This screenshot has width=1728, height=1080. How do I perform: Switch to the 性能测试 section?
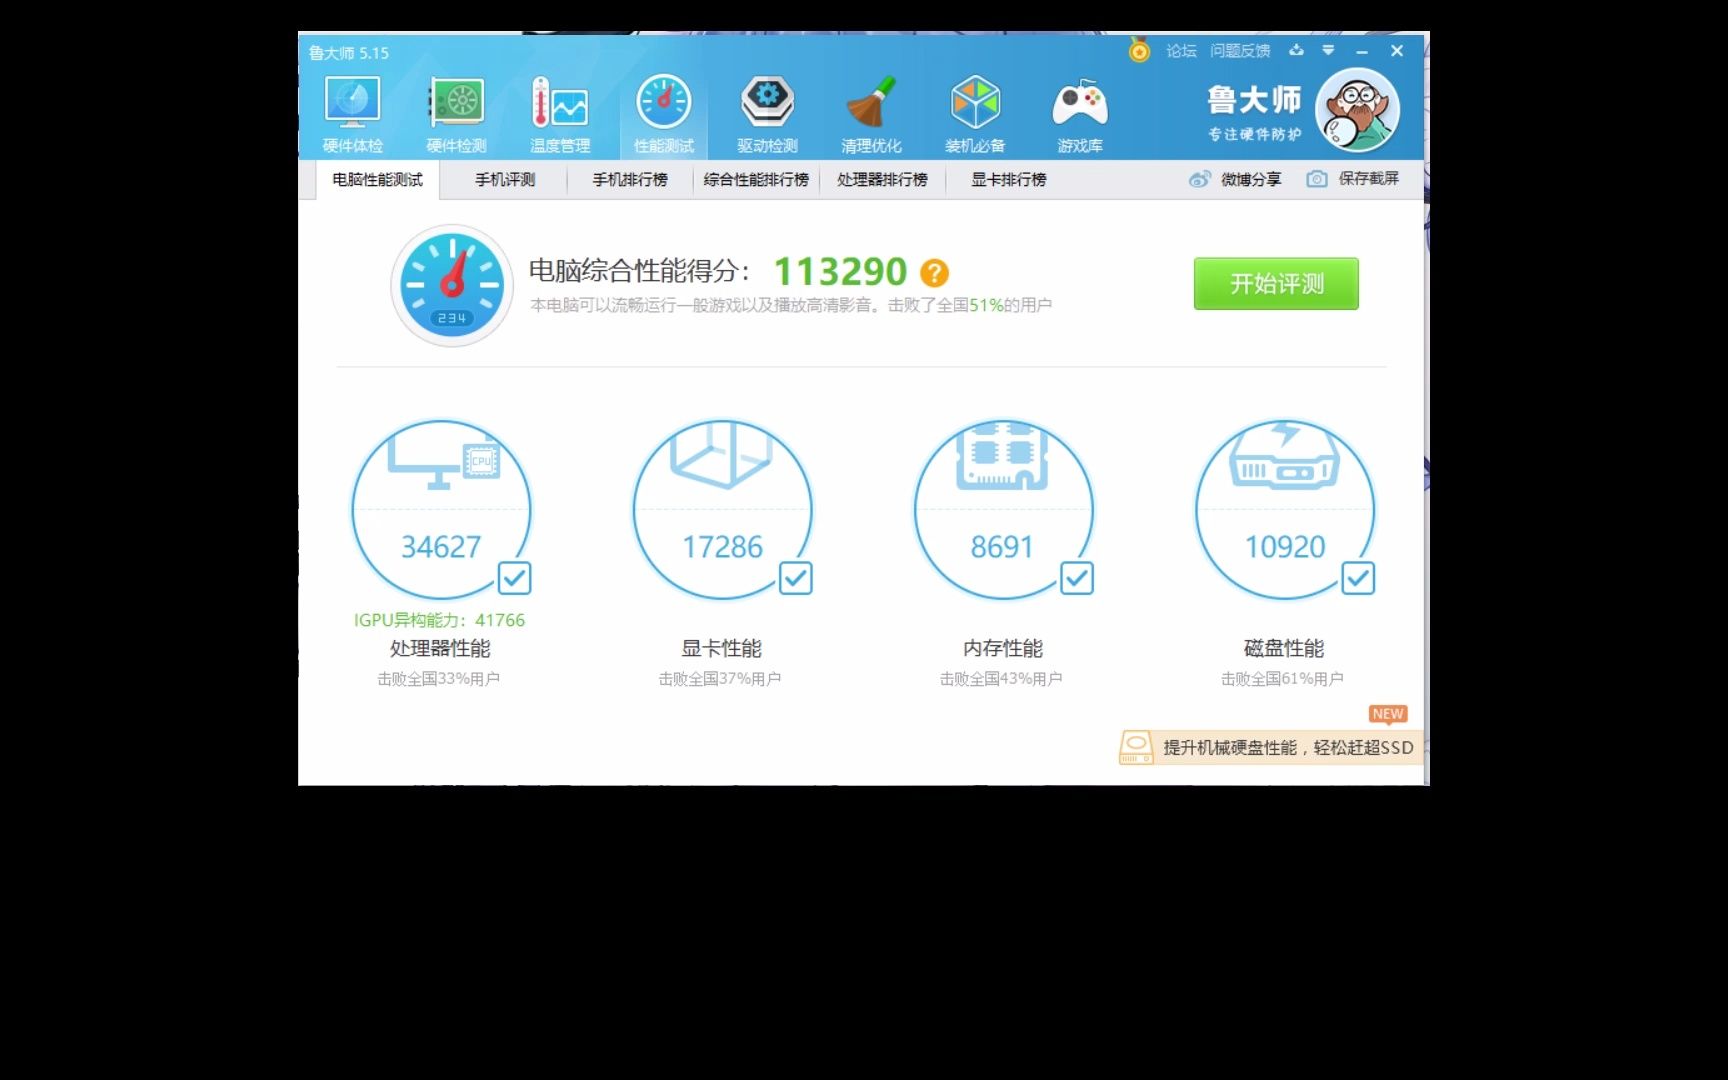pyautogui.click(x=664, y=112)
